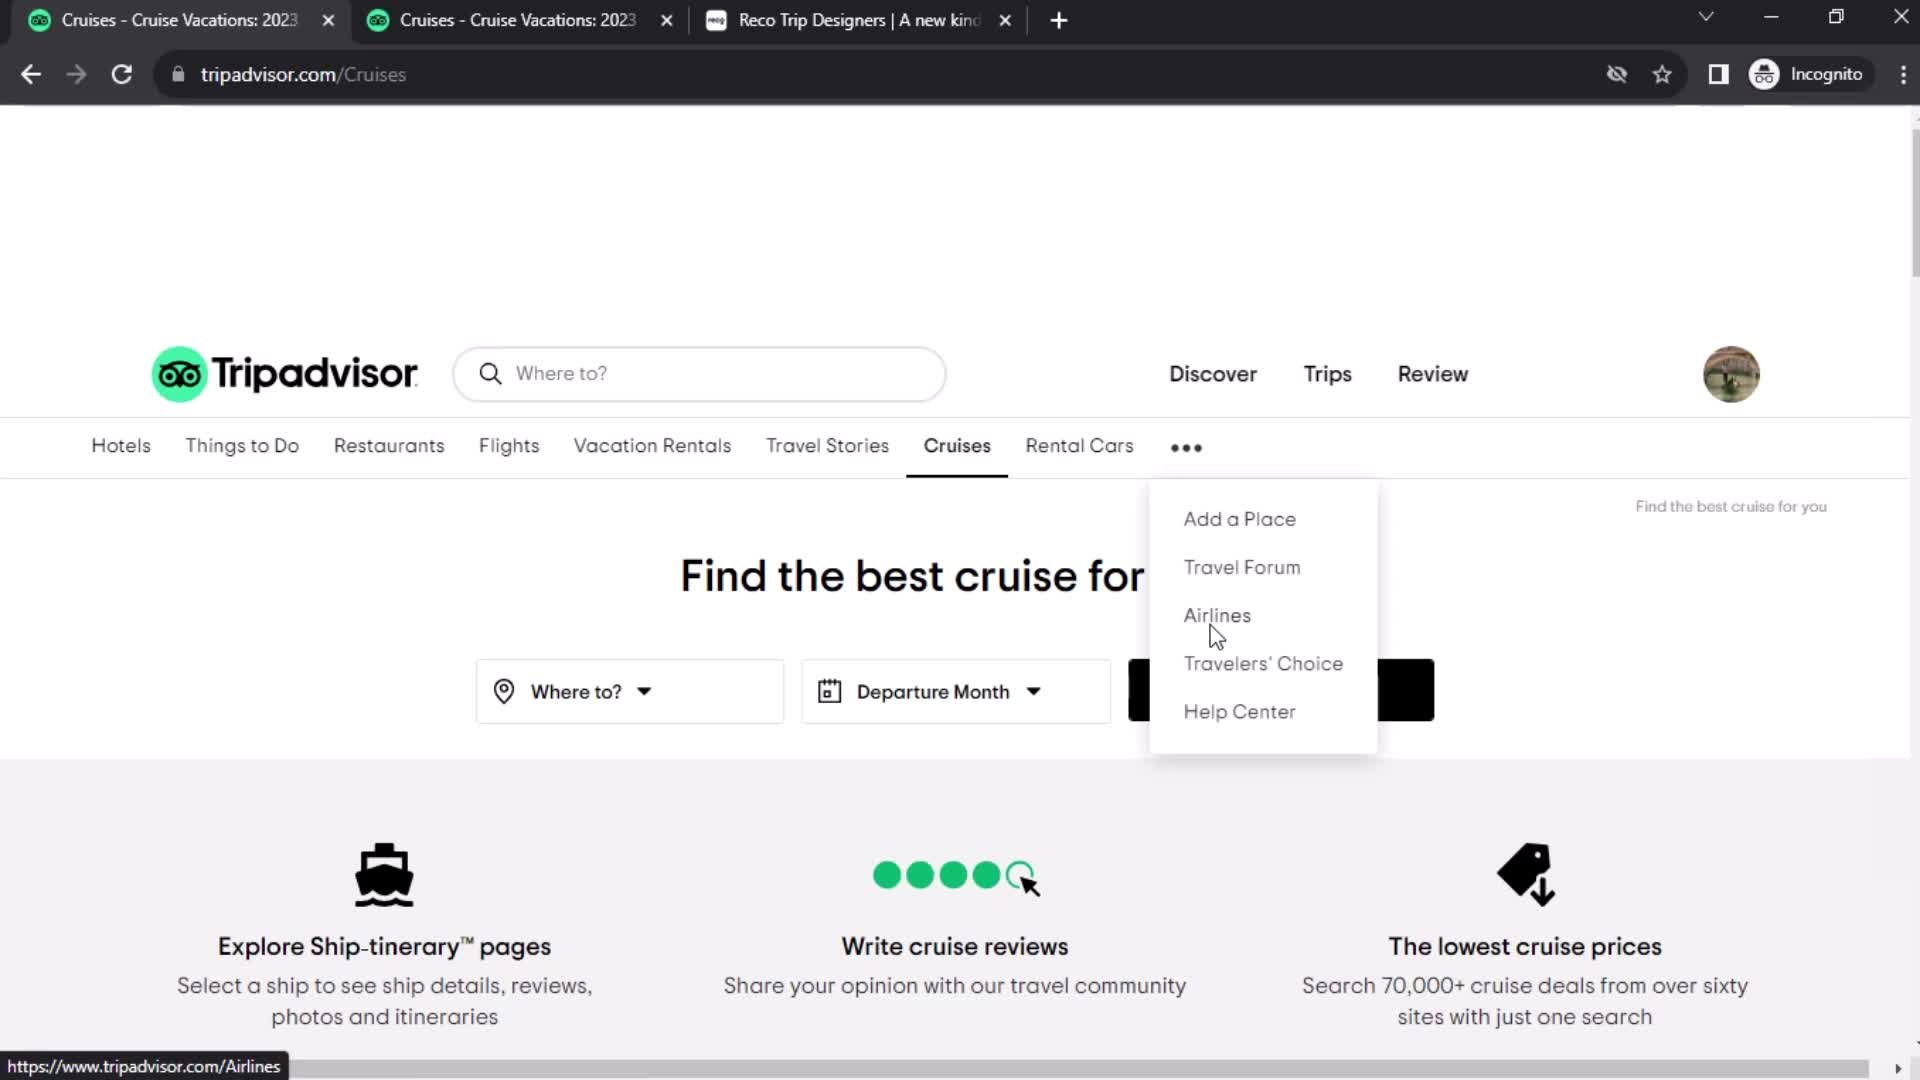Image resolution: width=1920 pixels, height=1080 pixels.
Task: Select the Travelers' Choice menu item
Action: (x=1262, y=662)
